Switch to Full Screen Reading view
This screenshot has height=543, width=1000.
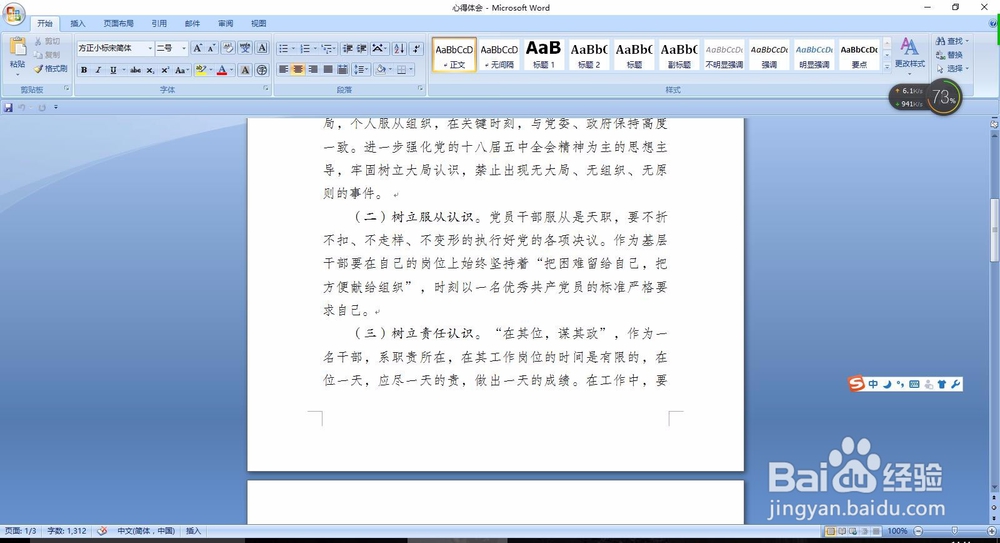[x=842, y=531]
